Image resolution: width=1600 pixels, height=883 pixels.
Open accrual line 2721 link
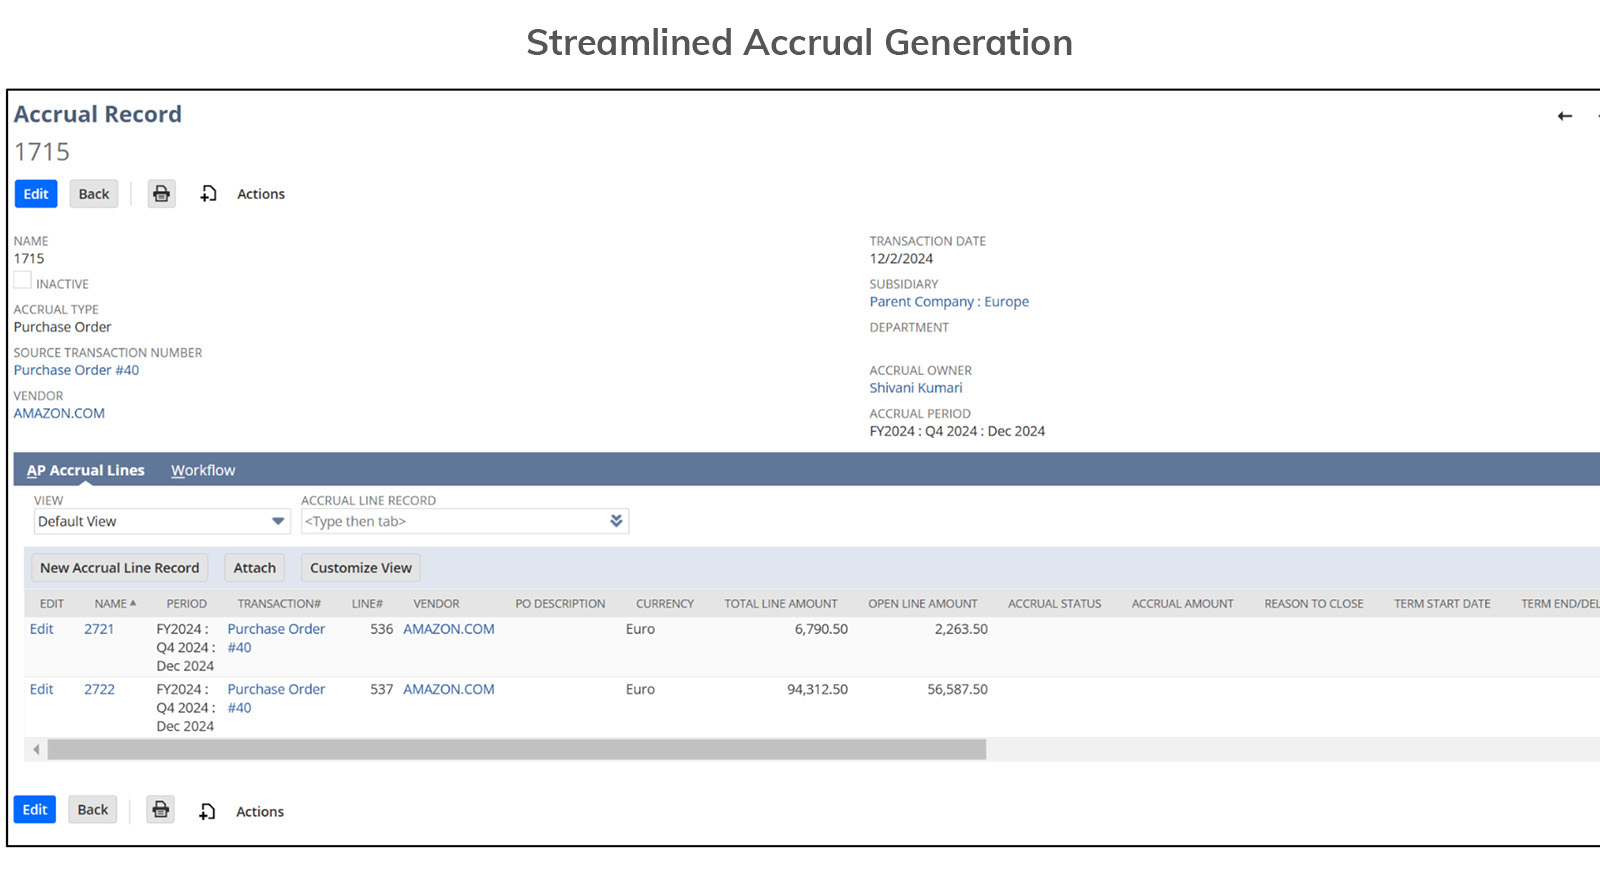pyautogui.click(x=99, y=629)
